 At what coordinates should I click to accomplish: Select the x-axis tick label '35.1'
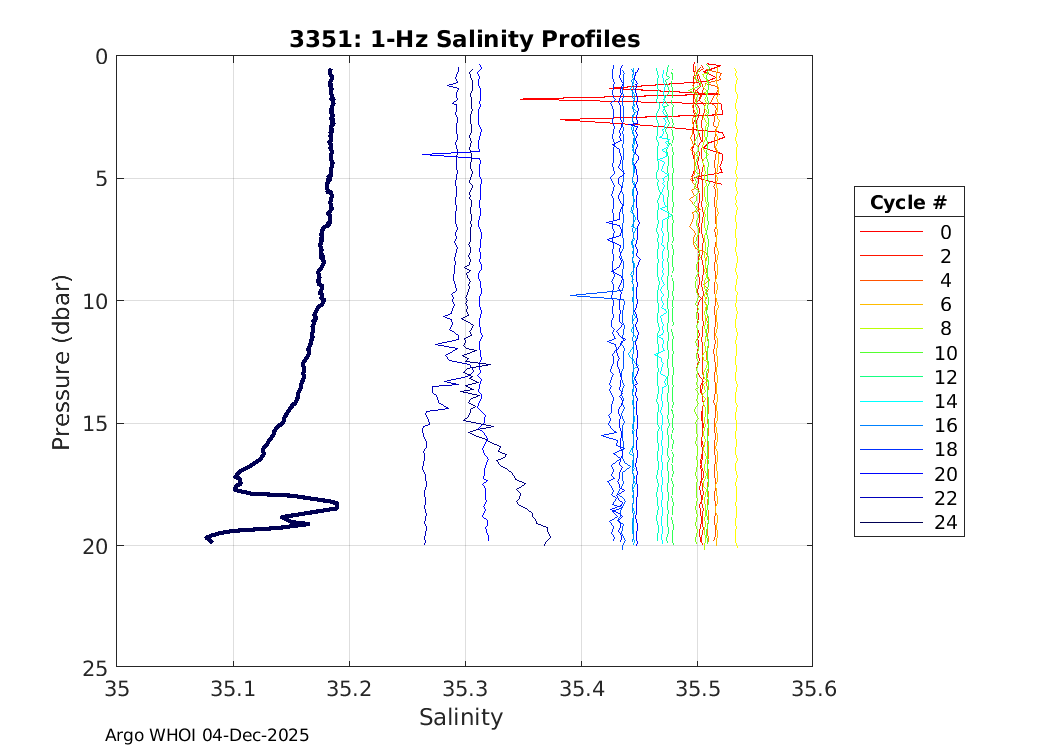click(x=233, y=688)
